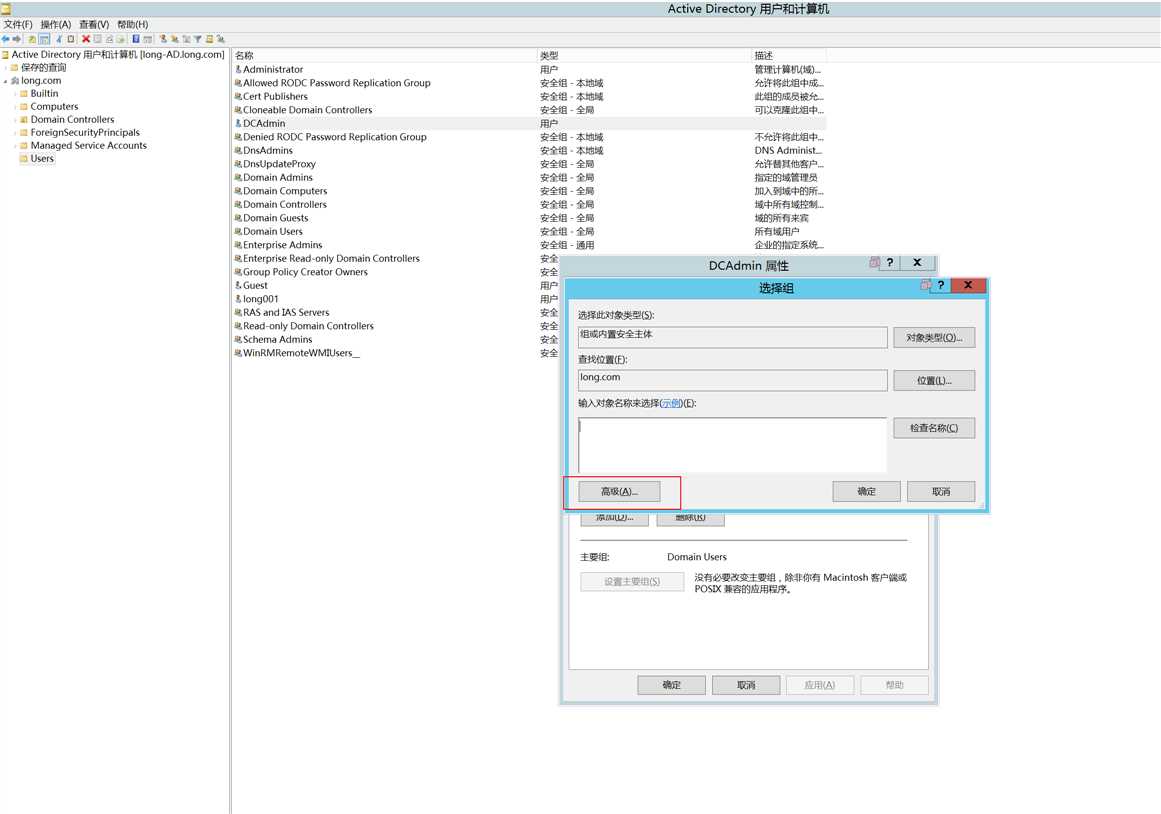Click the Domain Admins group icon

238,177
